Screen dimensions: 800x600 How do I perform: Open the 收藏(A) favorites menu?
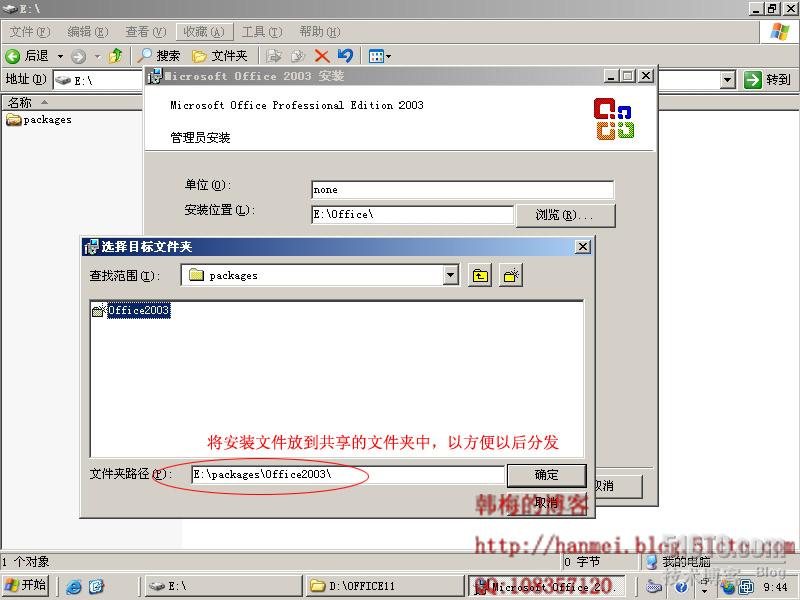pos(205,32)
